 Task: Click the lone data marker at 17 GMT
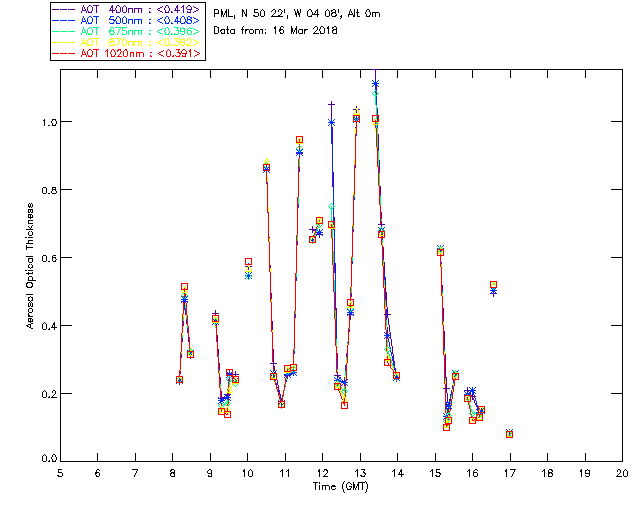[x=509, y=434]
